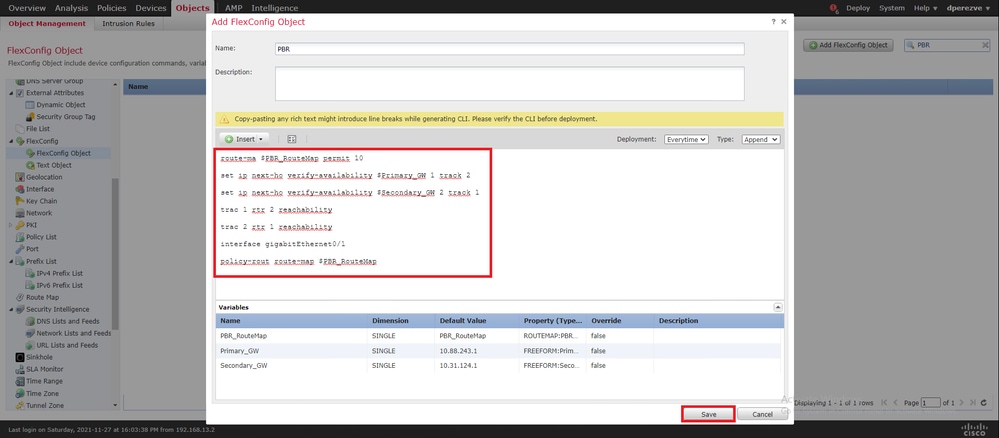Click the Tunnel Zone icon in sidebar
The height and width of the screenshot is (438, 999).
pyautogui.click(x=20, y=405)
